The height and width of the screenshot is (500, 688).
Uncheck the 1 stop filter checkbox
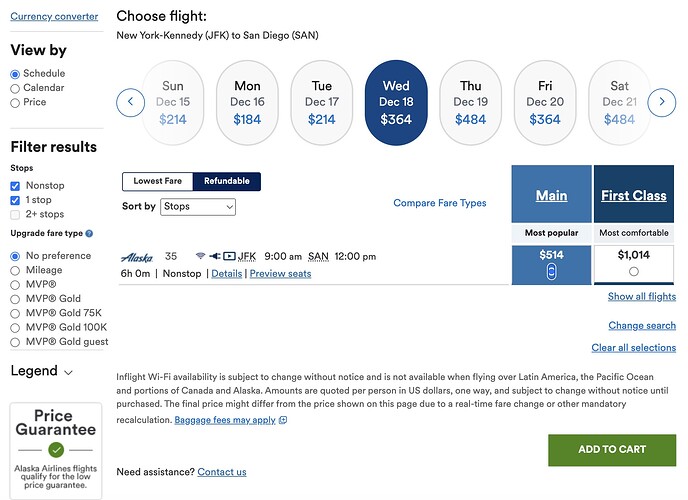click(15, 200)
